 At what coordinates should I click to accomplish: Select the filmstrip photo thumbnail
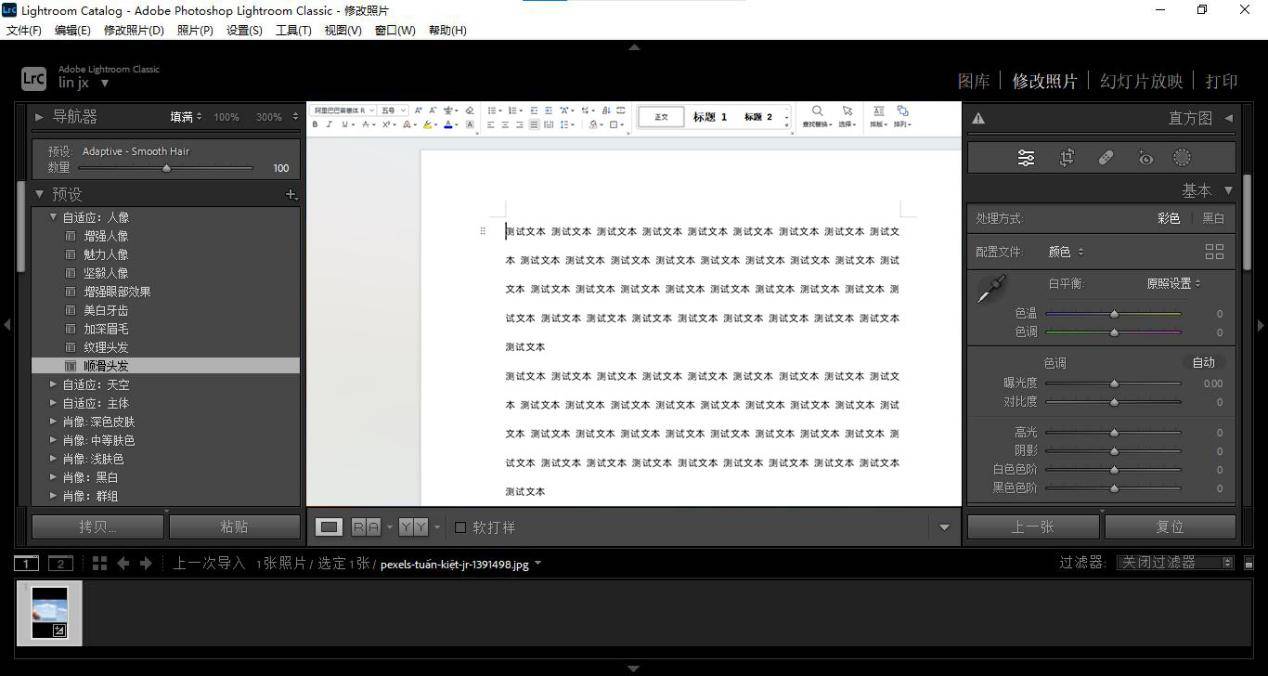(x=49, y=612)
